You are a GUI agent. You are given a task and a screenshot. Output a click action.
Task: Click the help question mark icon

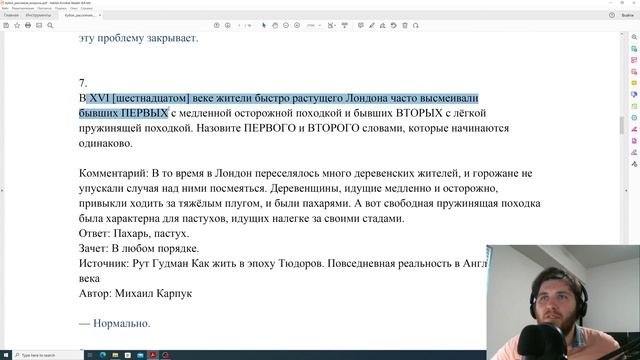point(612,15)
